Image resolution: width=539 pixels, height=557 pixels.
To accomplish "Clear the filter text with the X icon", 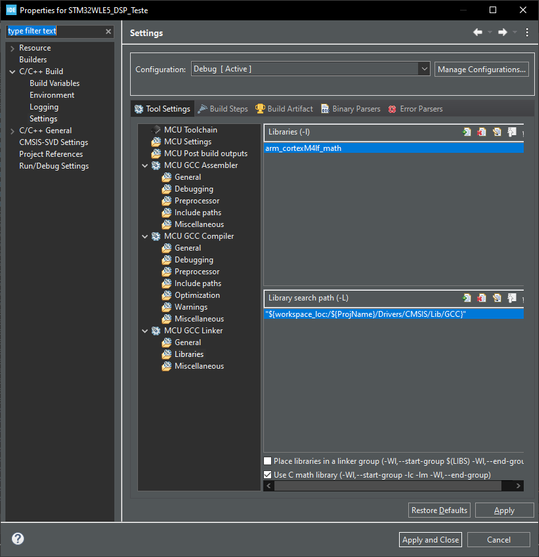I will coord(108,32).
